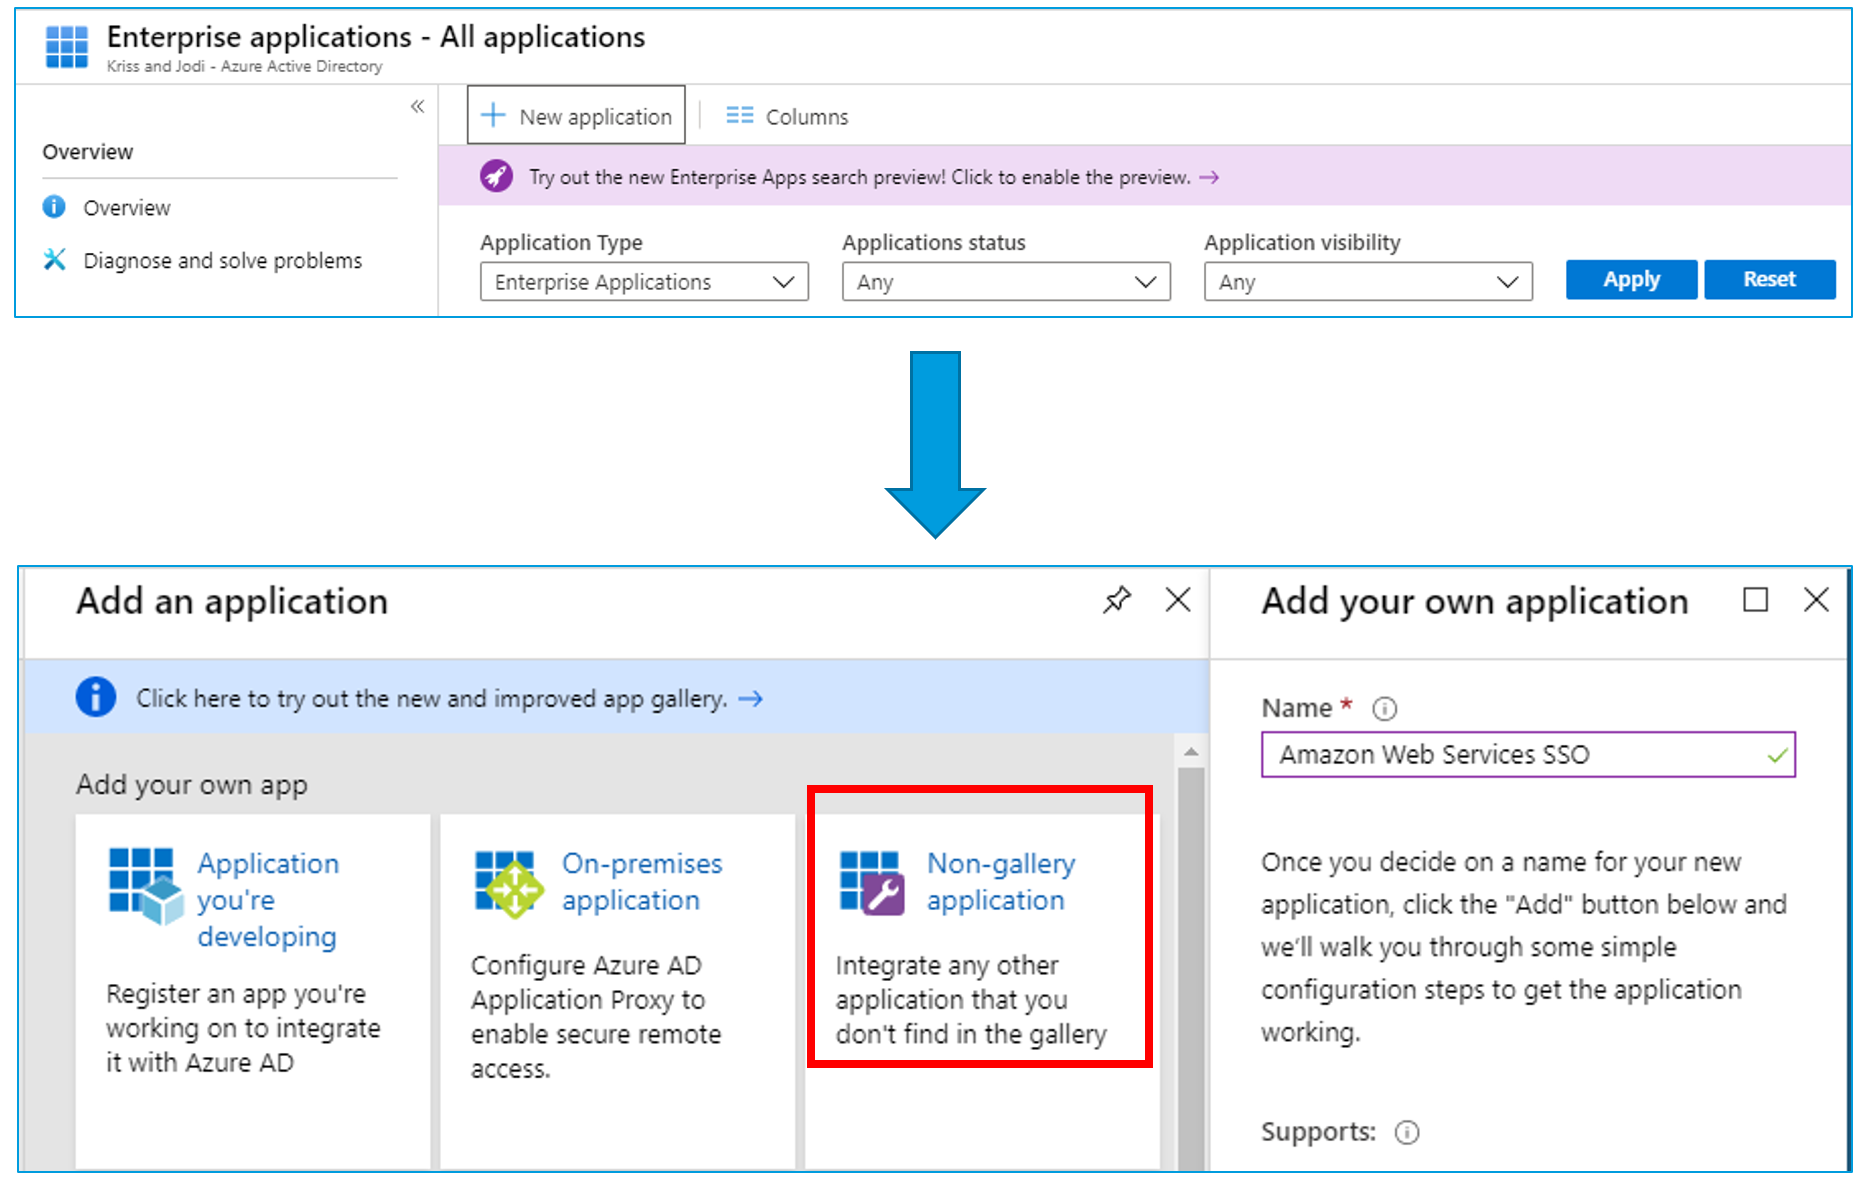Click the app list vertical scrollbar thumb

tap(1190, 966)
